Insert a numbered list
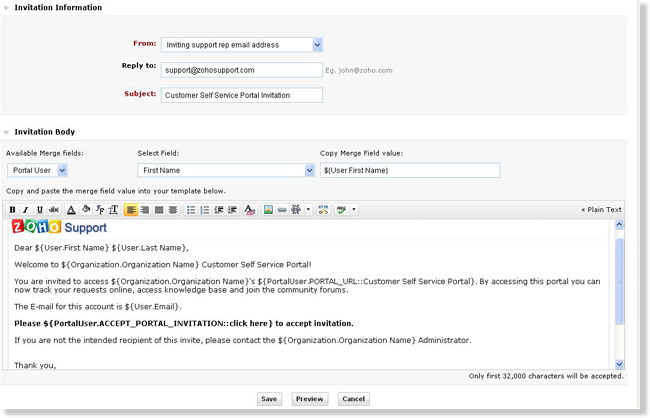 point(205,210)
